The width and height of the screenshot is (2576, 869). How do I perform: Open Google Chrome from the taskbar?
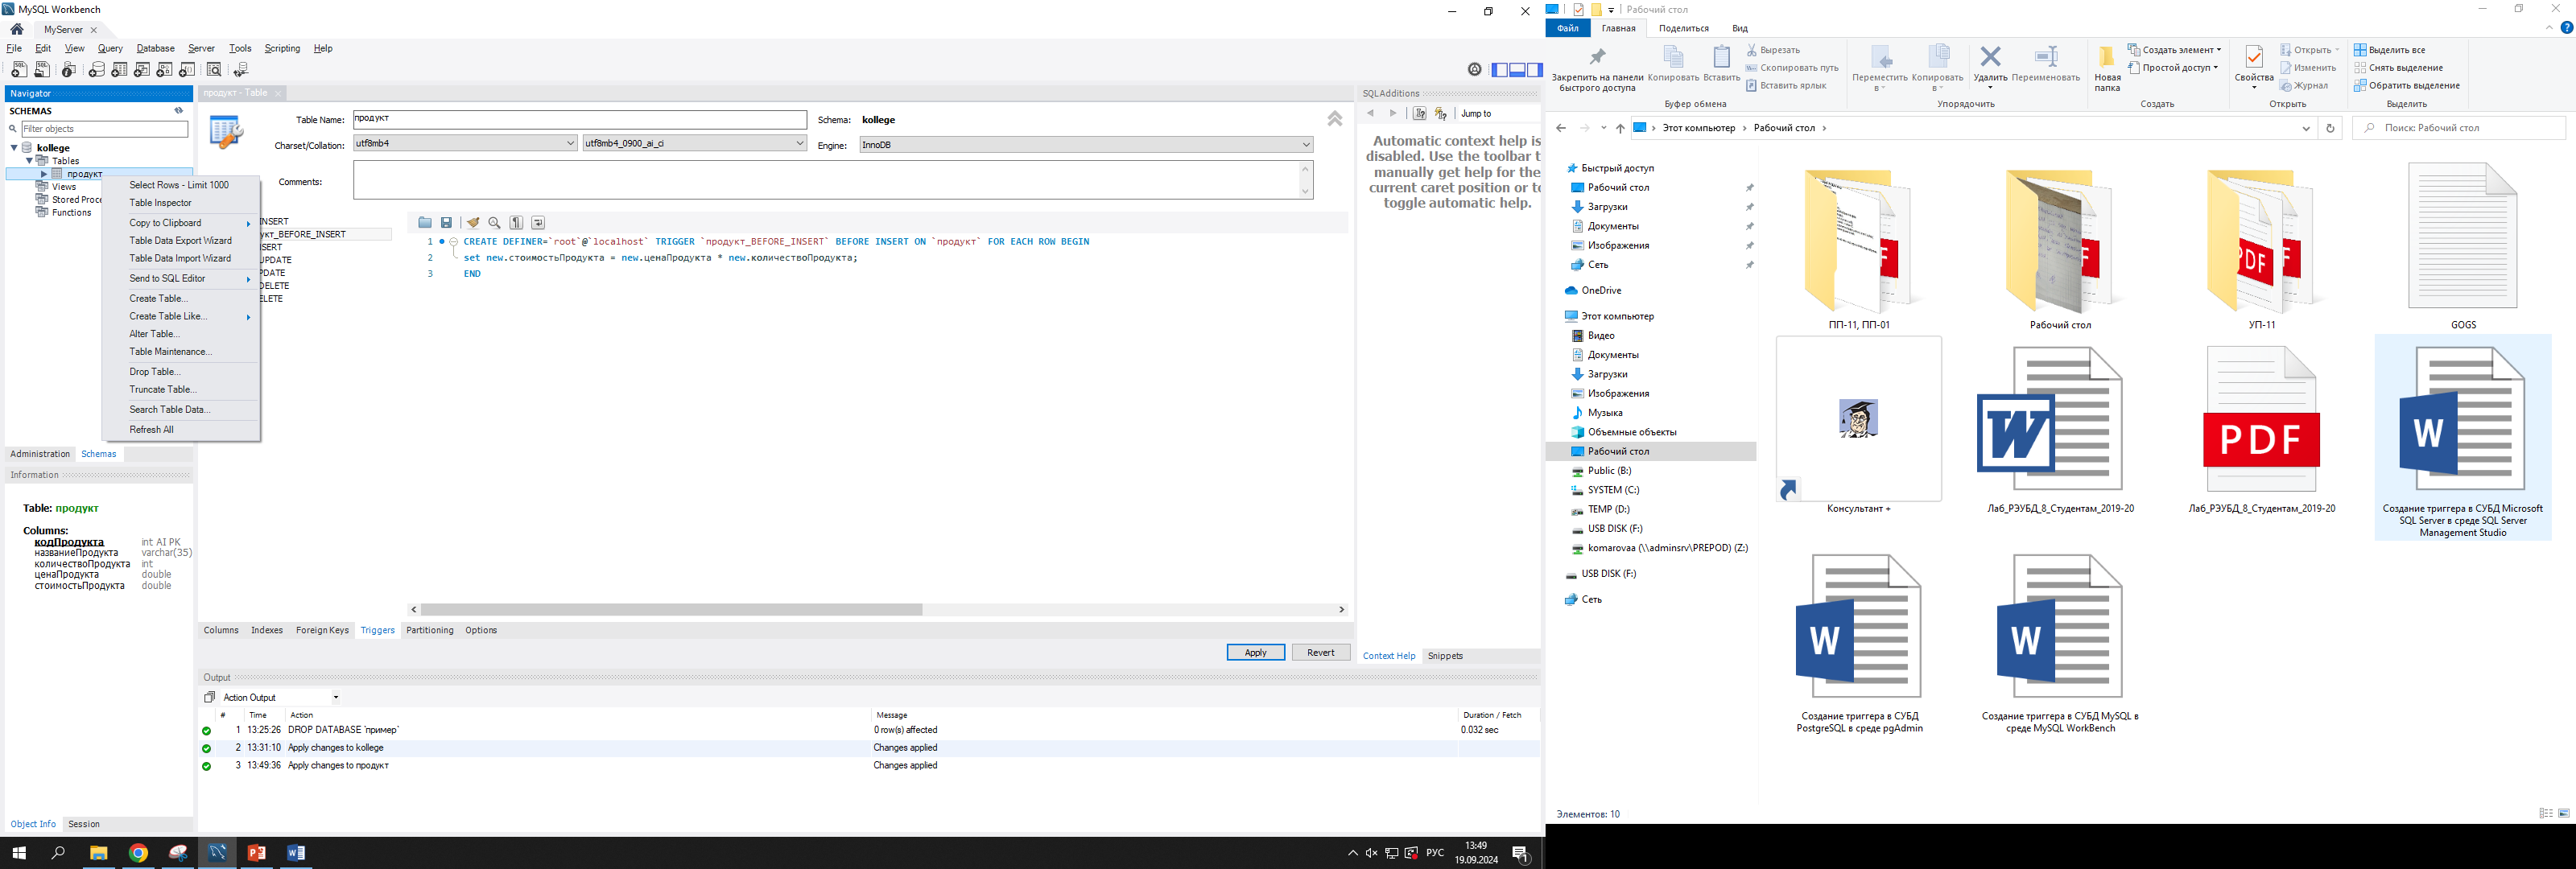(138, 852)
